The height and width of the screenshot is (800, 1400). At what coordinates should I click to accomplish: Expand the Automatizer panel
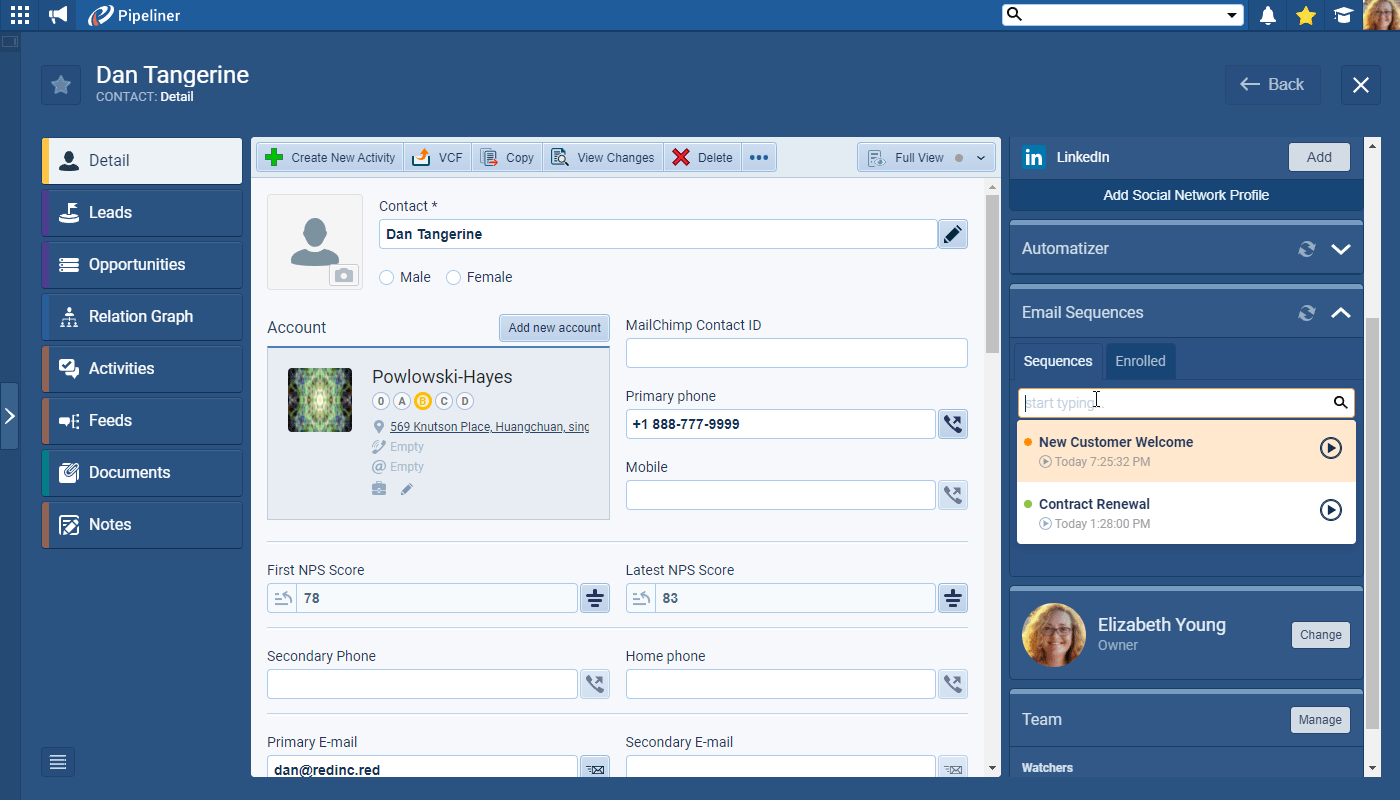click(1341, 249)
